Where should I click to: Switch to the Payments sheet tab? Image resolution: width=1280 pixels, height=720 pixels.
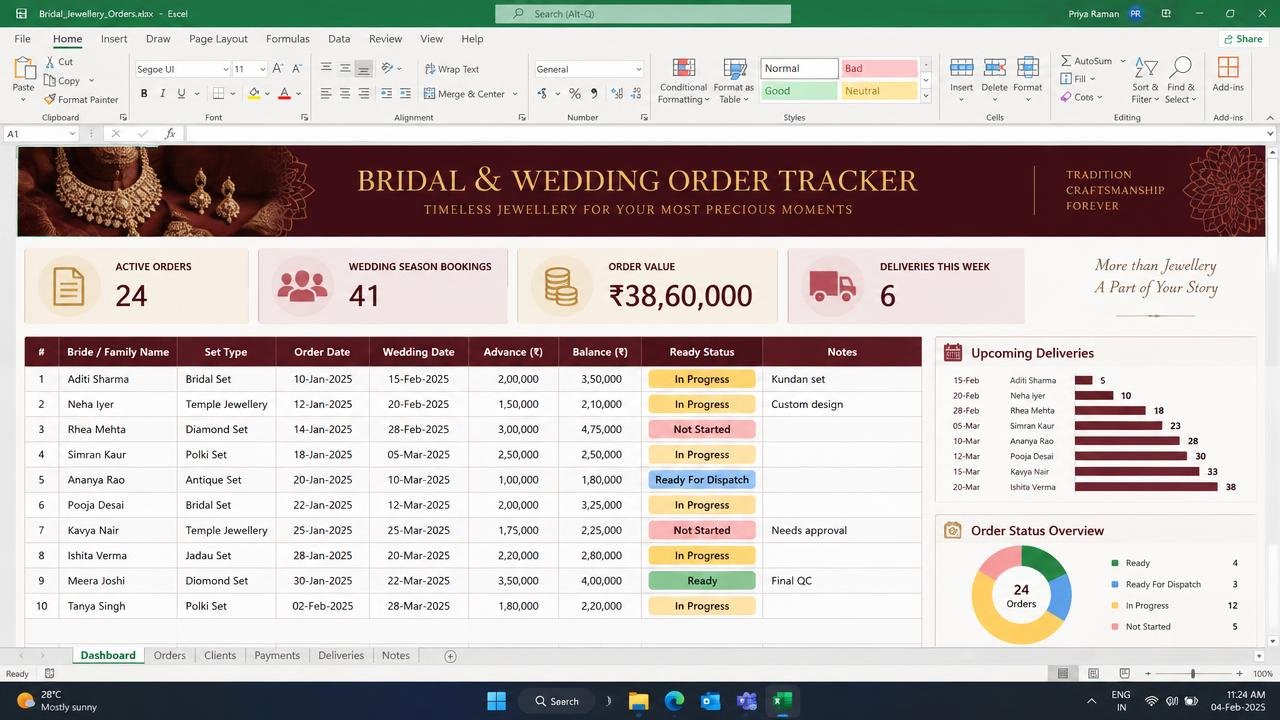coord(277,656)
